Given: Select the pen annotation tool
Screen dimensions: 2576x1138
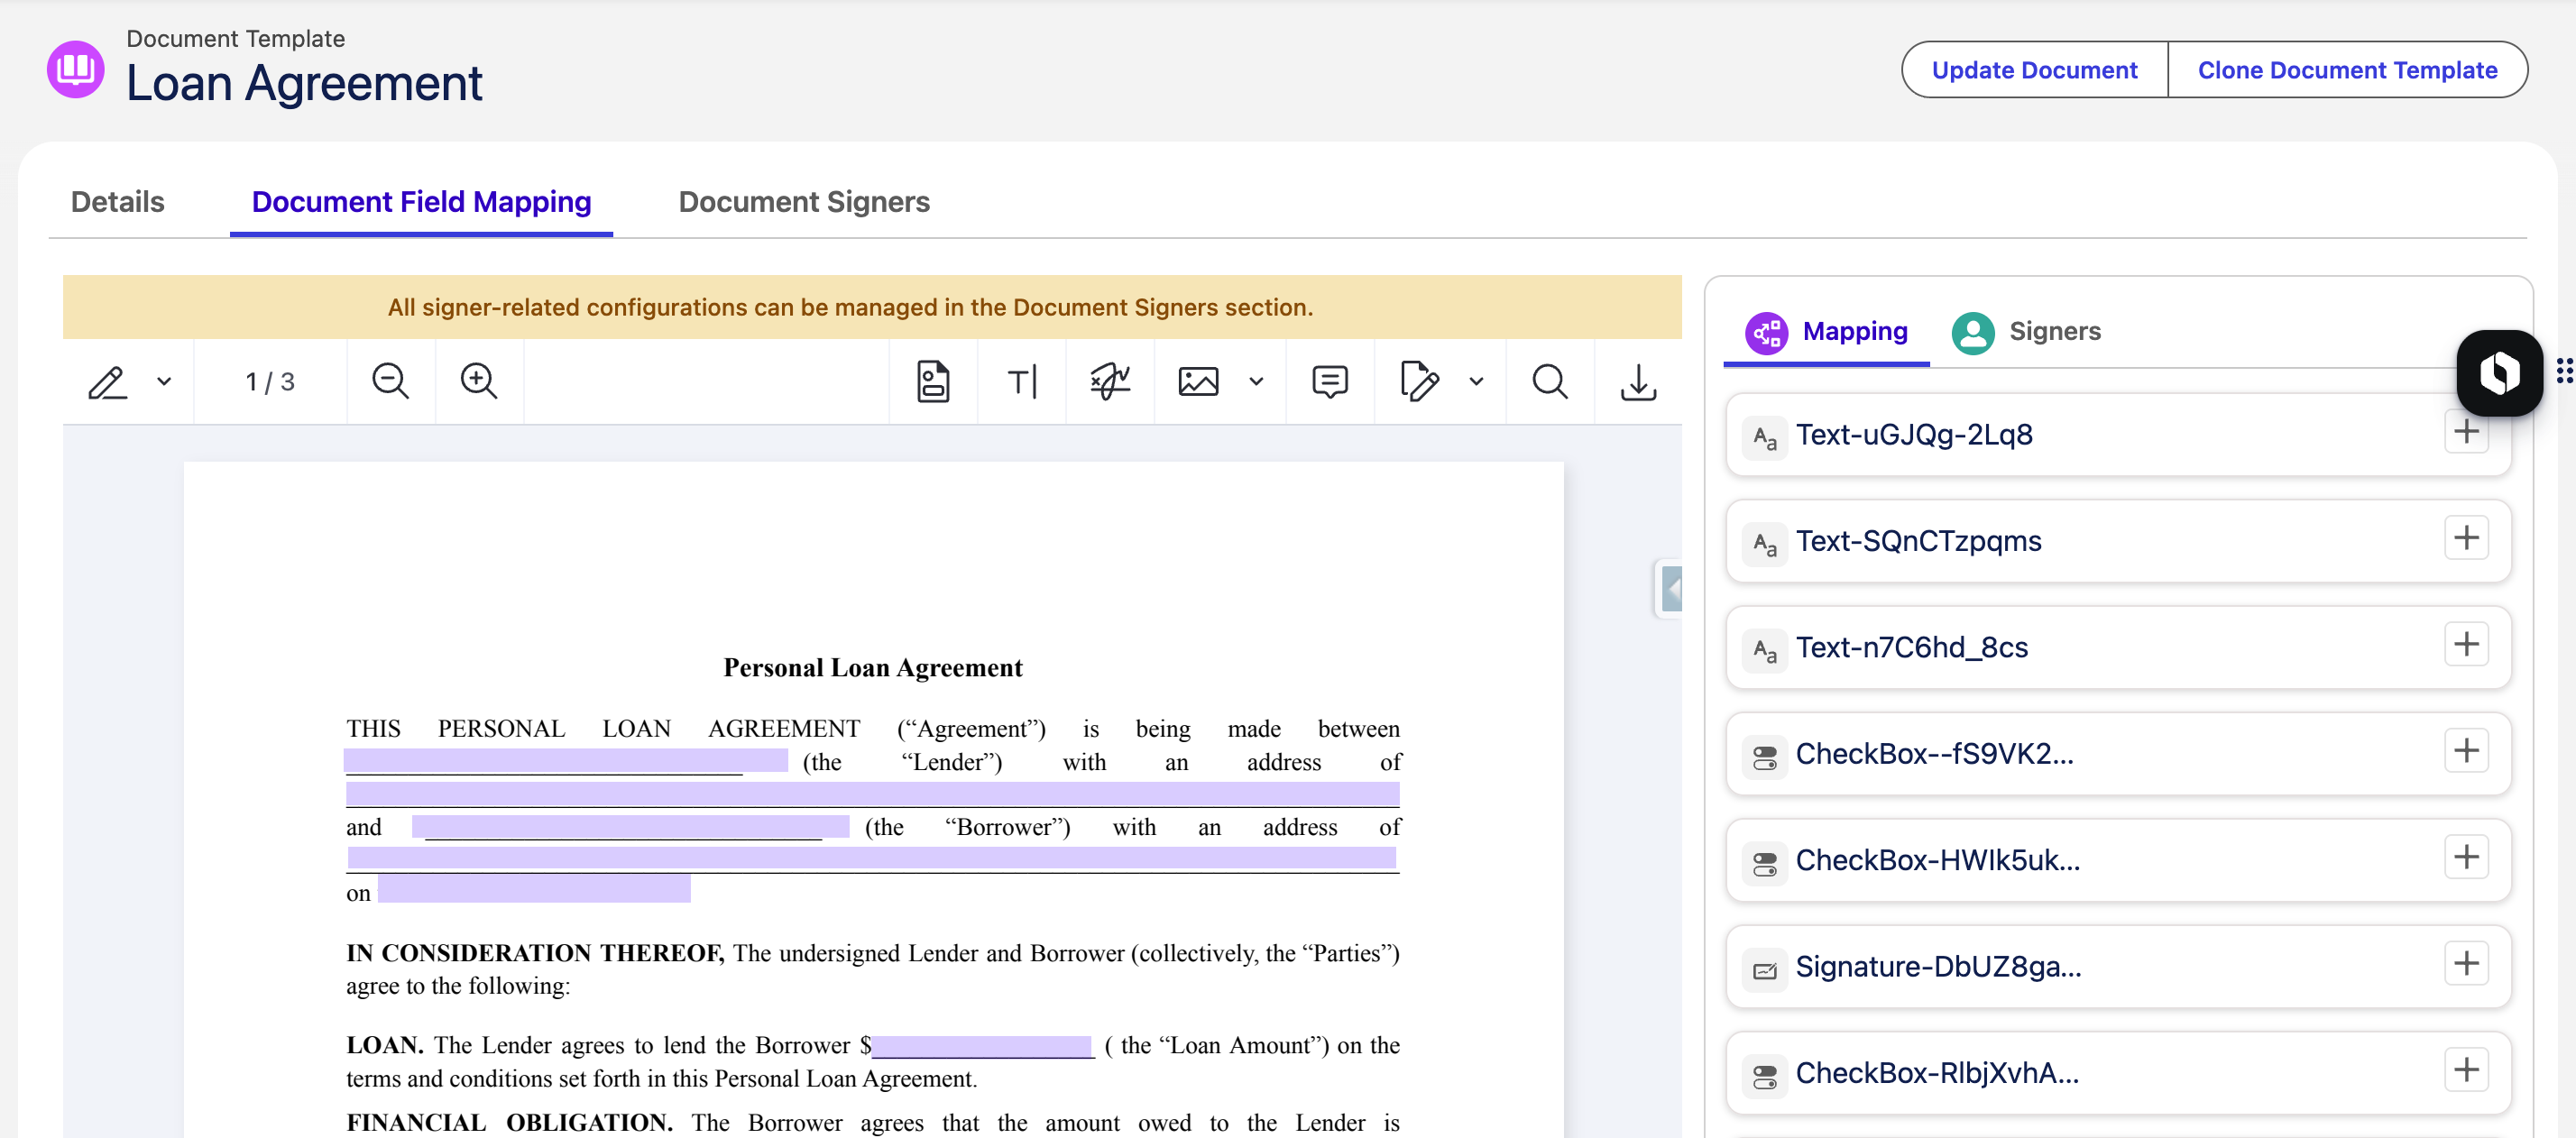Looking at the screenshot, I should [107, 382].
